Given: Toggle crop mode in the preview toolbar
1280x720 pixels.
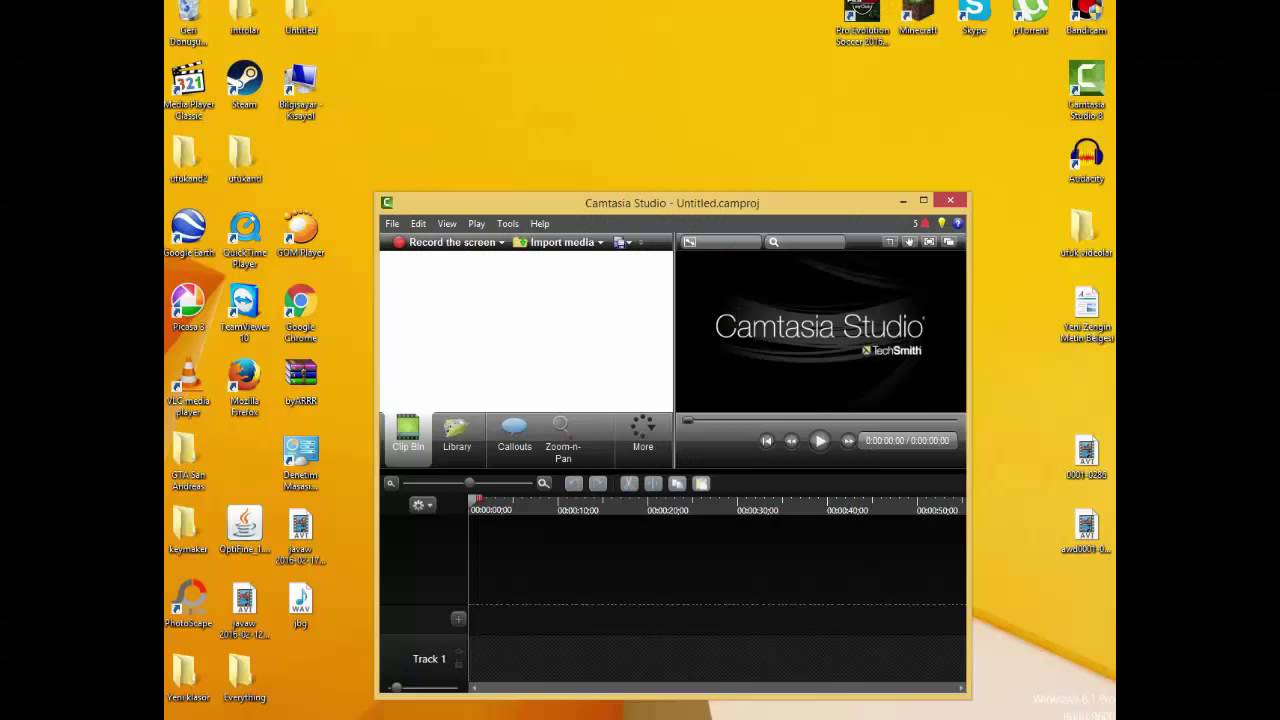Looking at the screenshot, I should pos(890,242).
